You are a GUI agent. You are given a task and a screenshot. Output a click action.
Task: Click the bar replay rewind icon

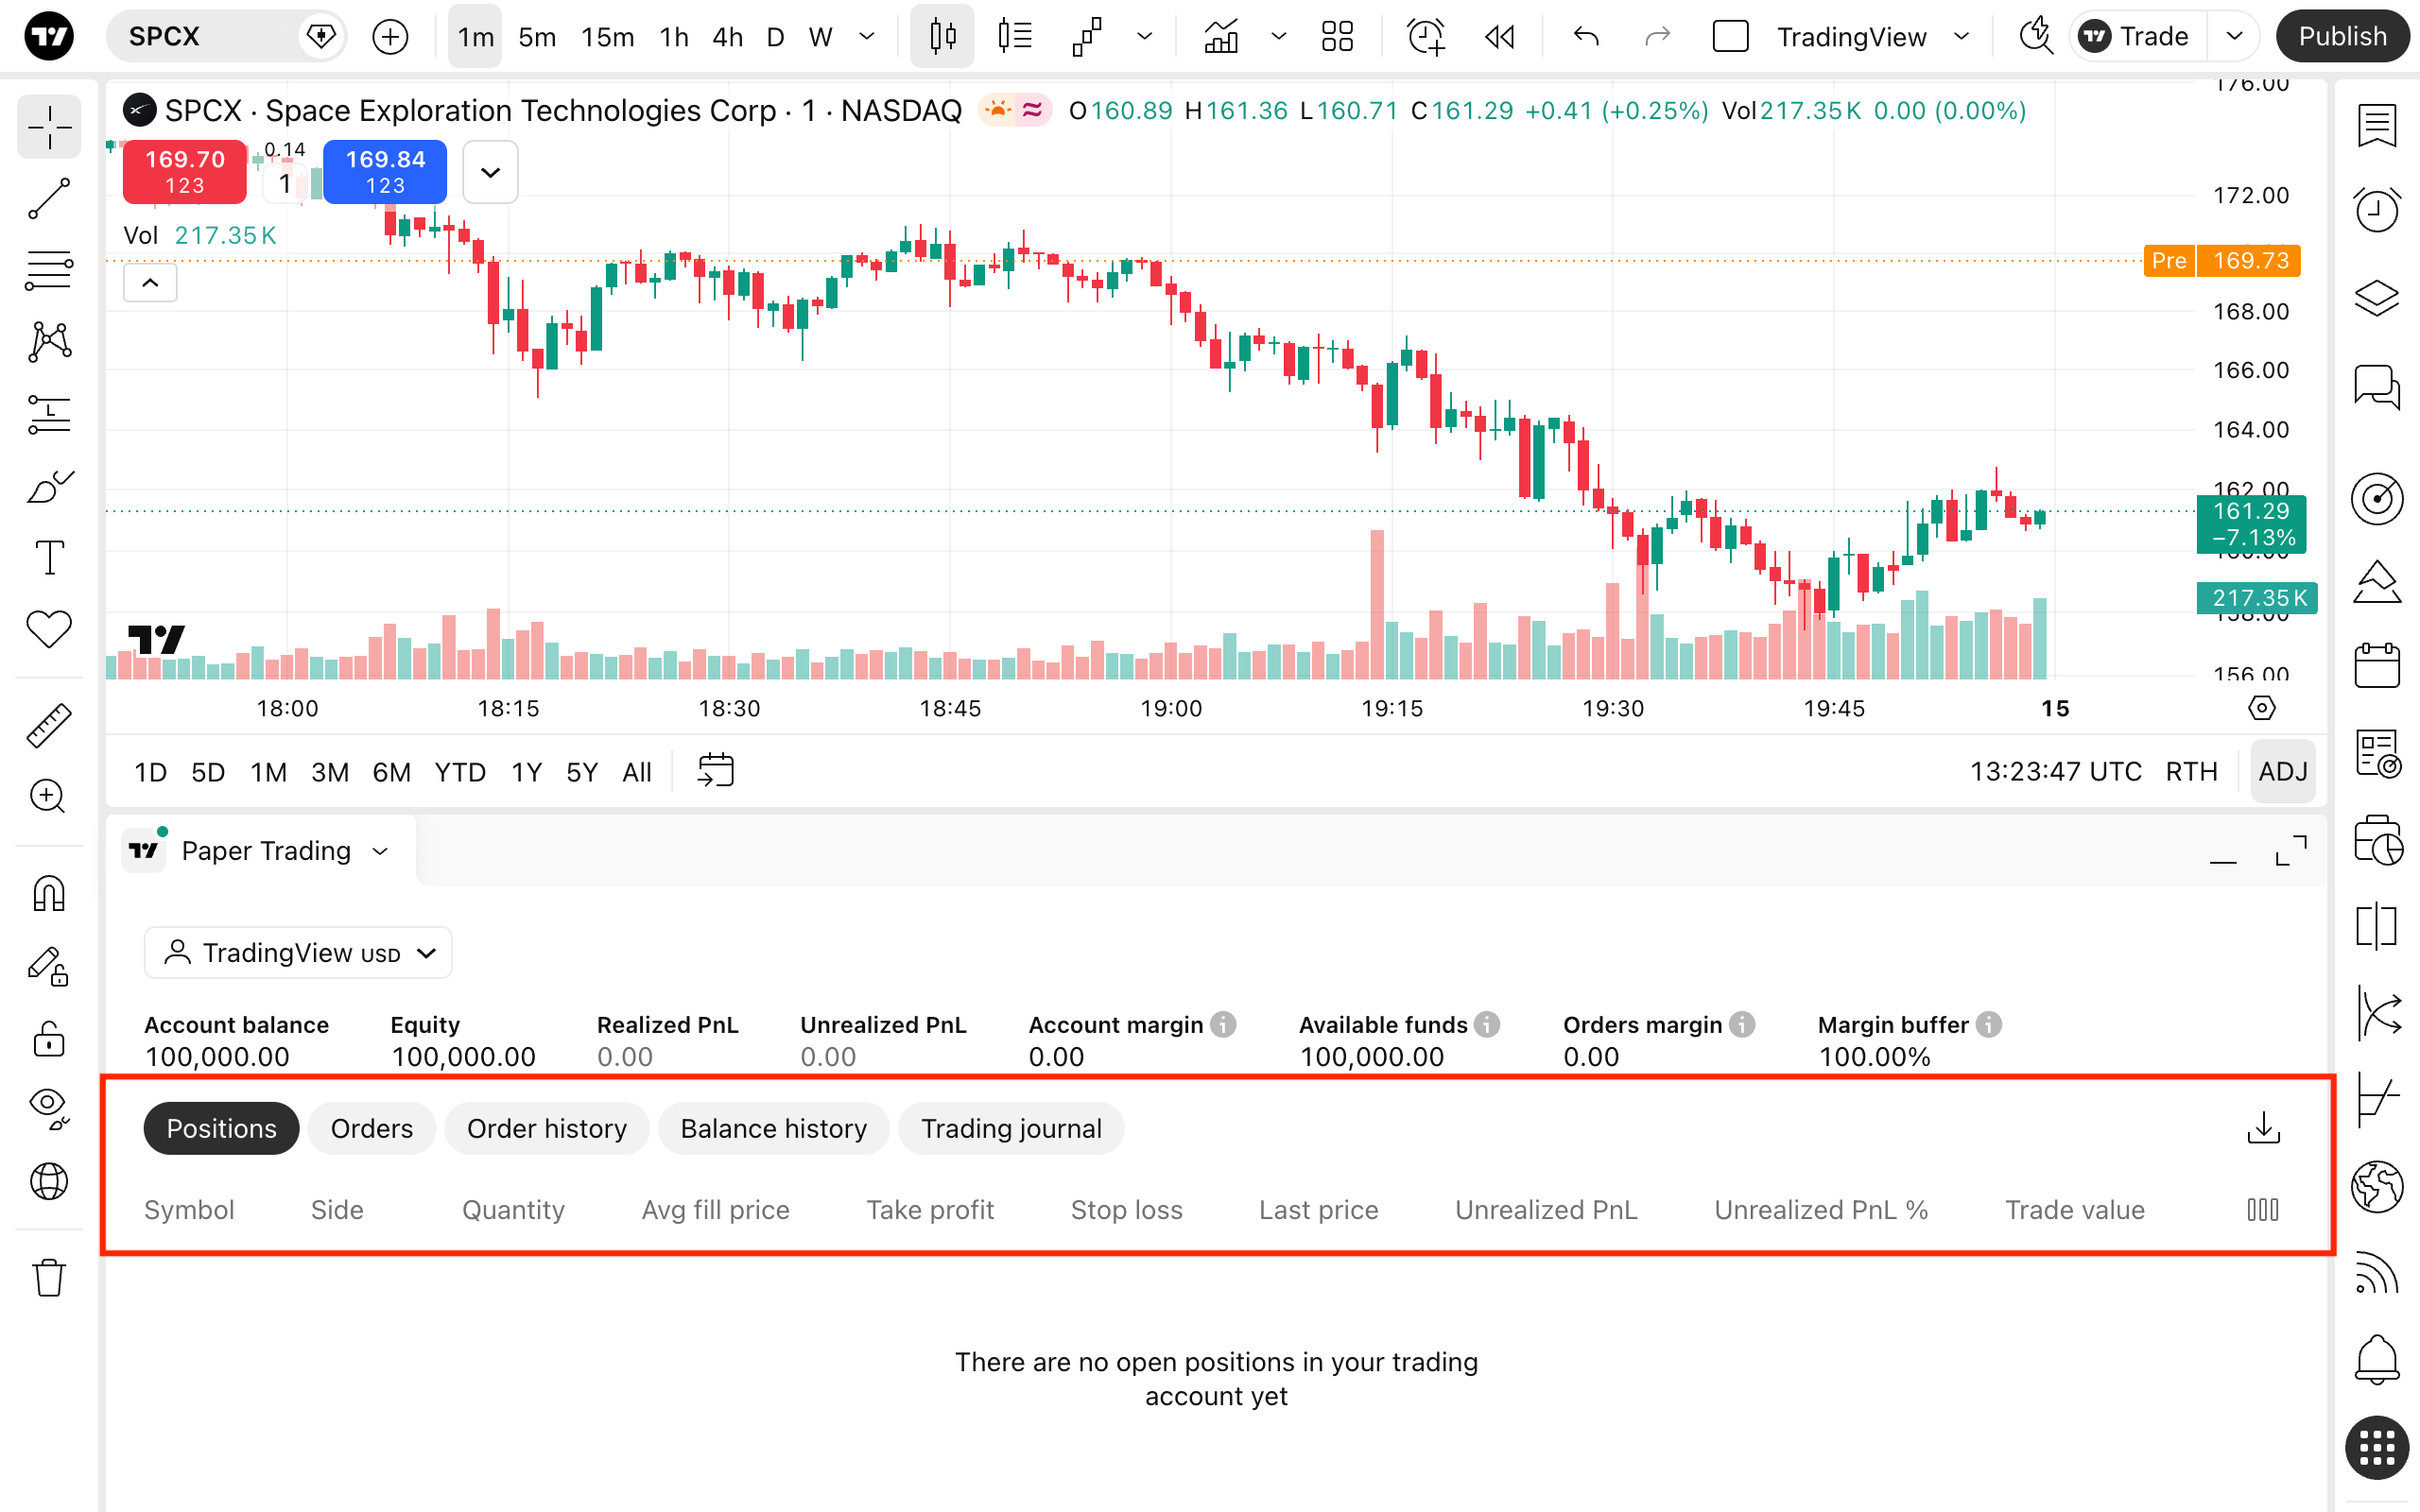[1499, 37]
